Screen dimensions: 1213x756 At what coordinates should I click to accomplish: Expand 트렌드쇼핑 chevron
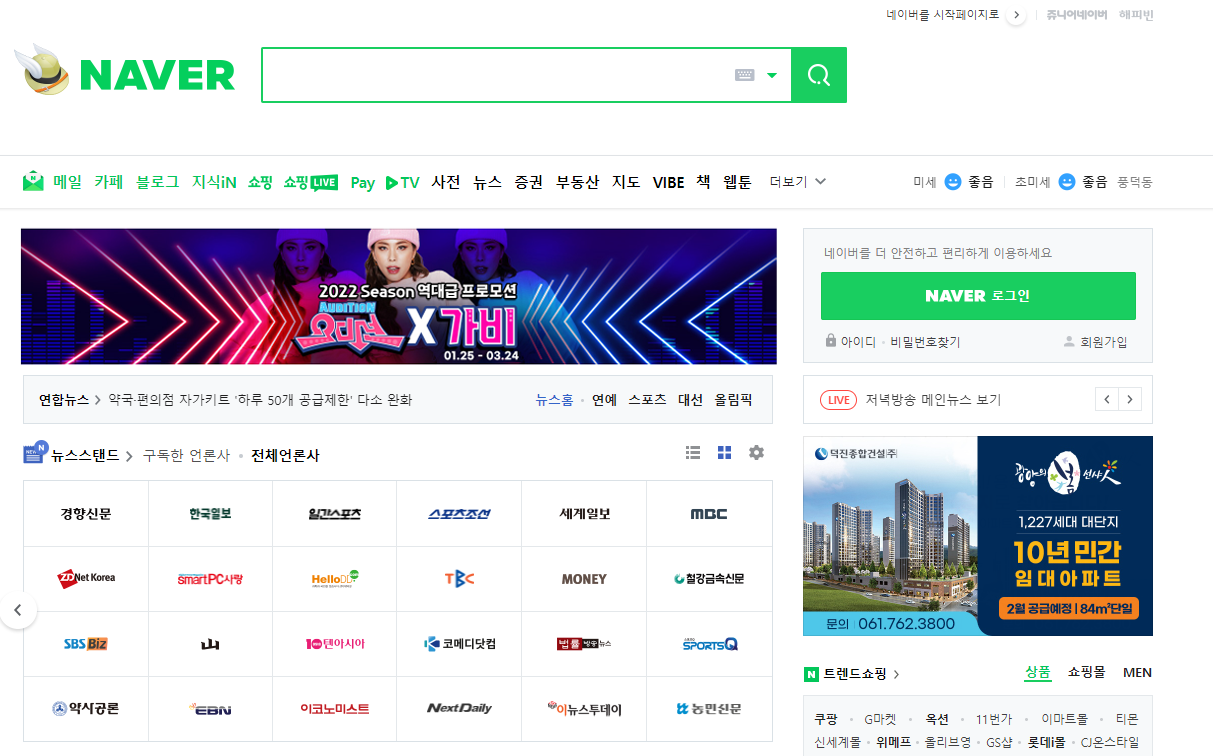click(x=896, y=675)
